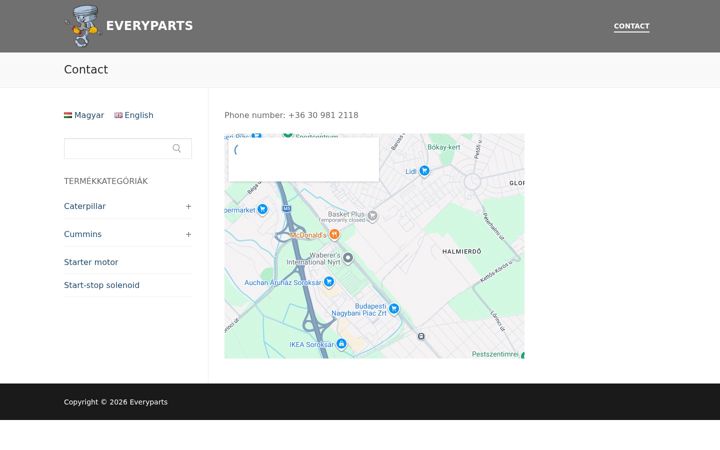Open the Starter motor category
This screenshot has height=450, width=720.
coord(91,262)
